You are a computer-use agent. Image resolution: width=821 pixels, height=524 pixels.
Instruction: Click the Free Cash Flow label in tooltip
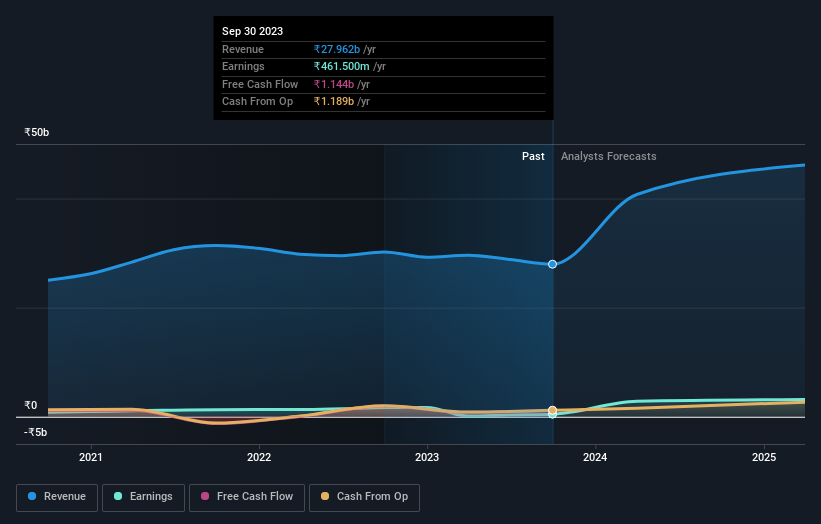[260, 84]
